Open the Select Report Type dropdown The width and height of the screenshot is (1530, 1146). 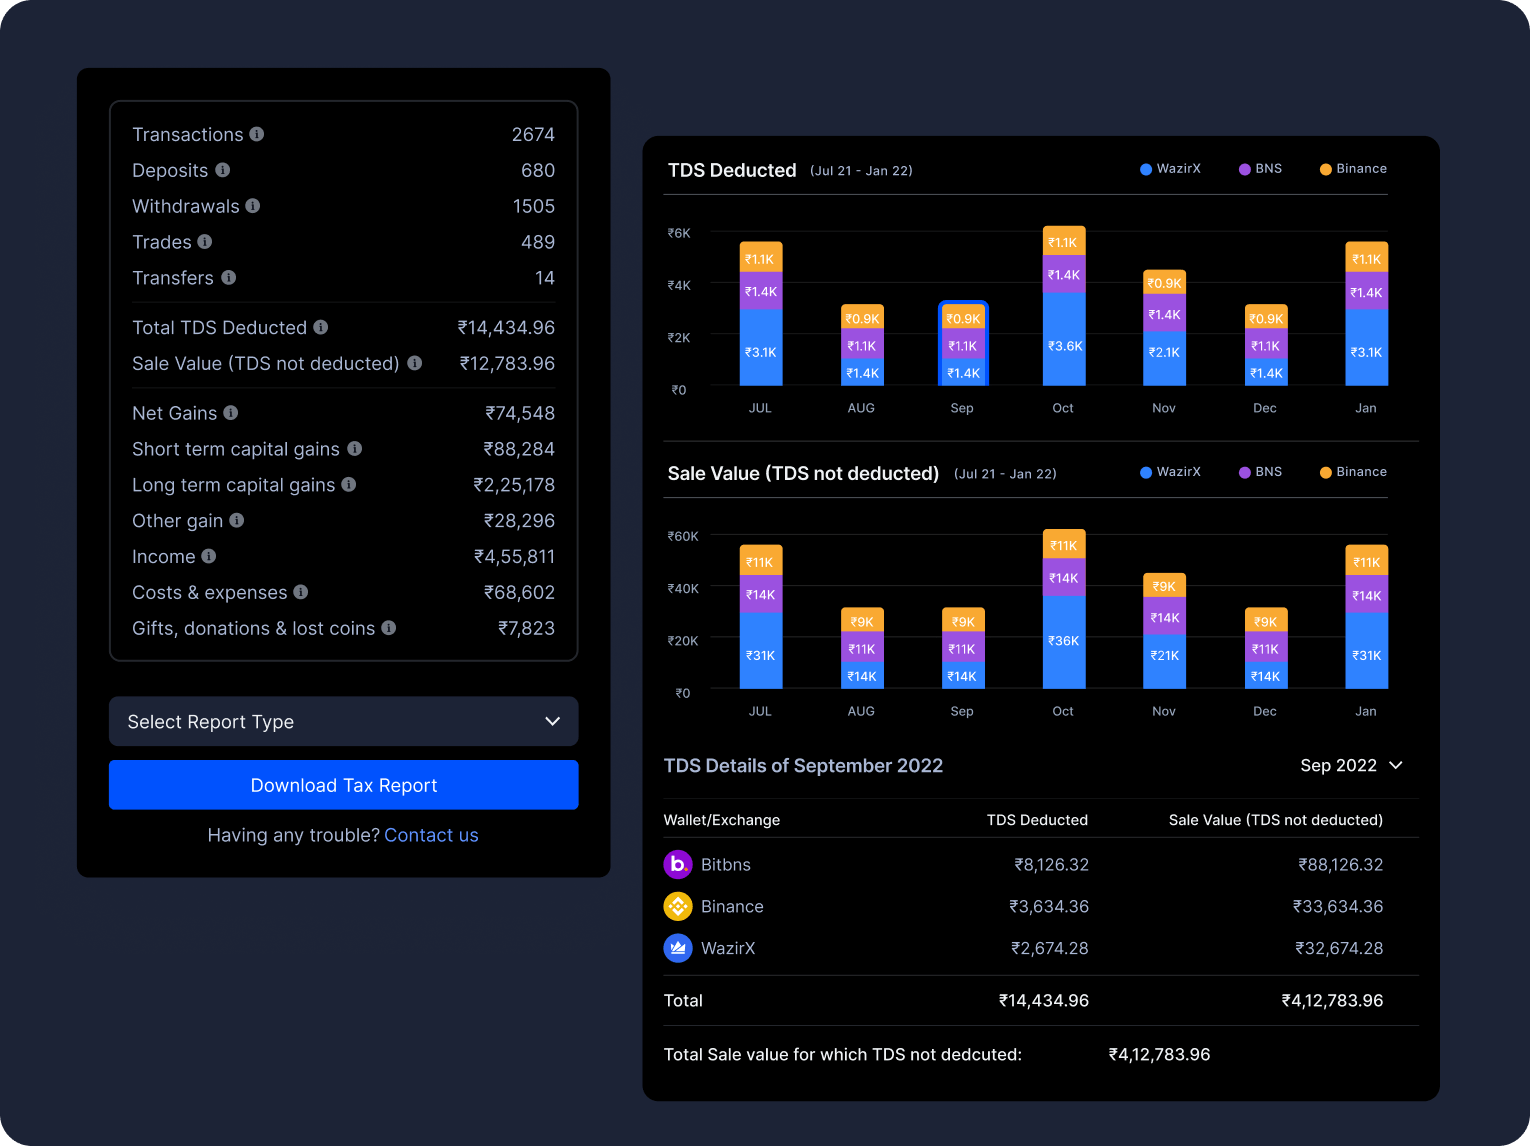click(343, 721)
